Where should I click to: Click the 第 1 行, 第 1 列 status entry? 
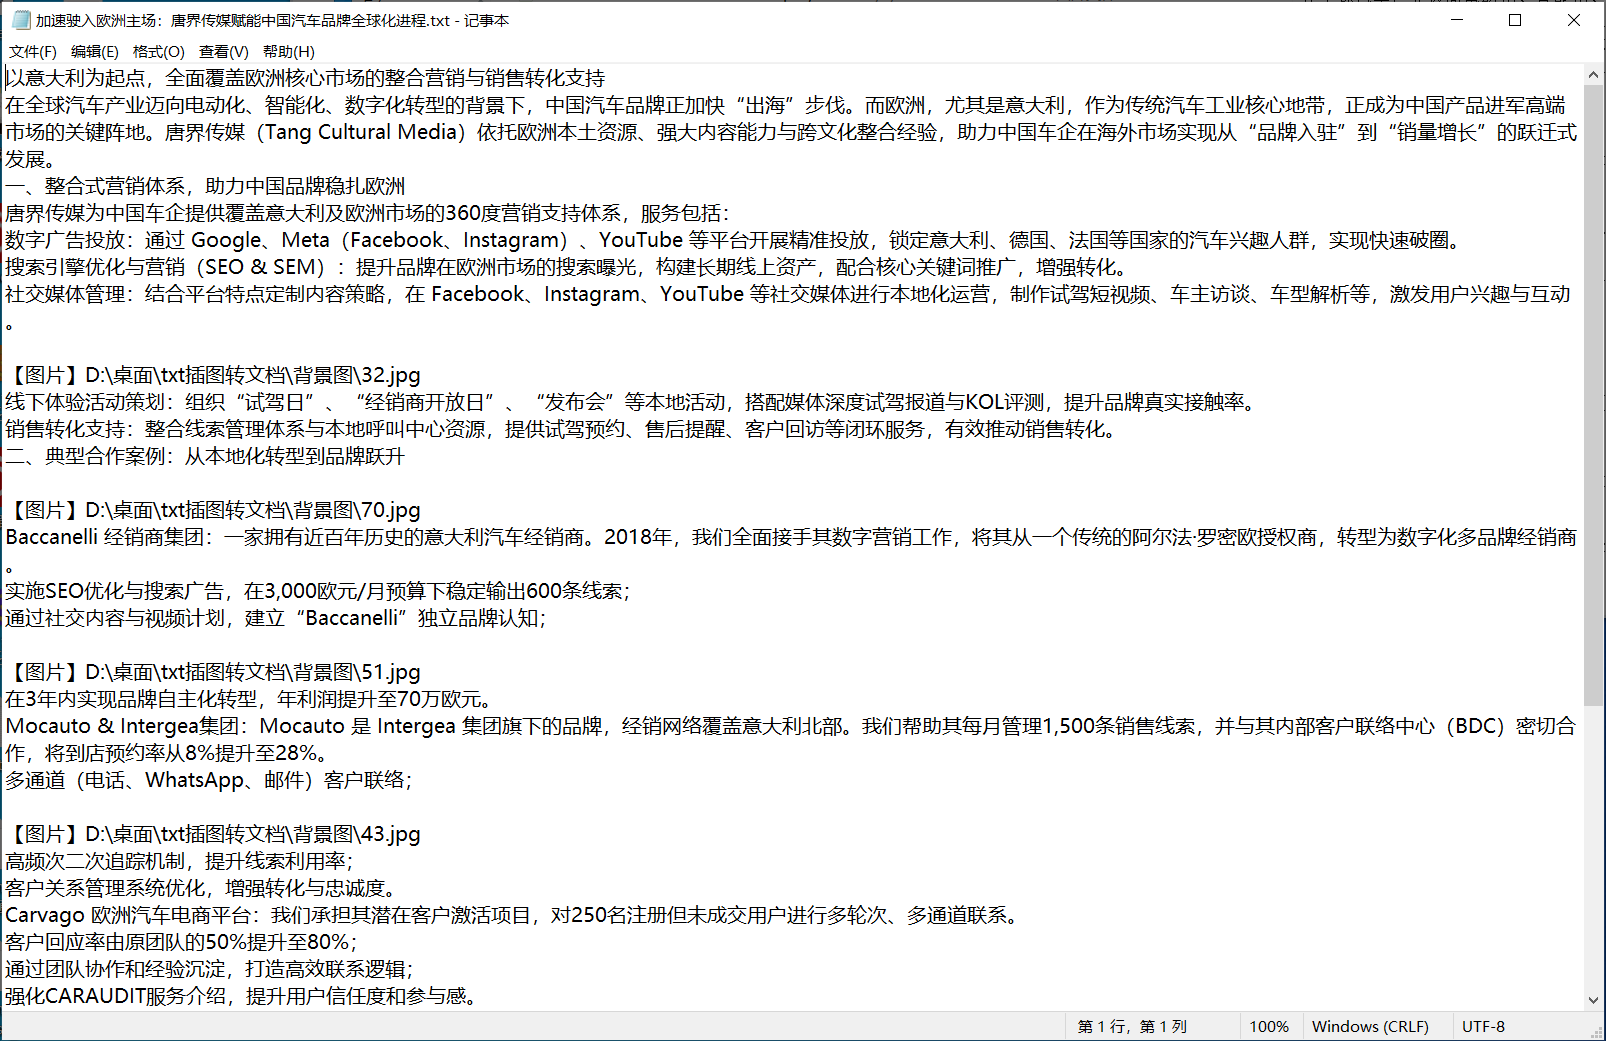point(1132,1026)
